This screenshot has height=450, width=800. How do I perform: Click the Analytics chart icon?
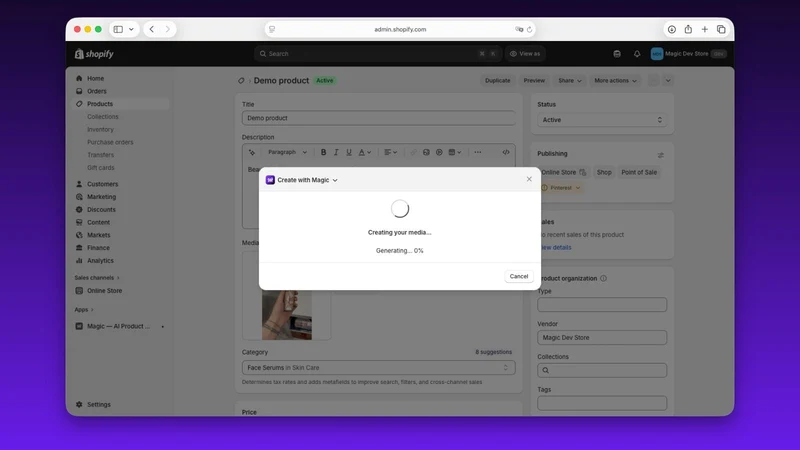(x=79, y=261)
